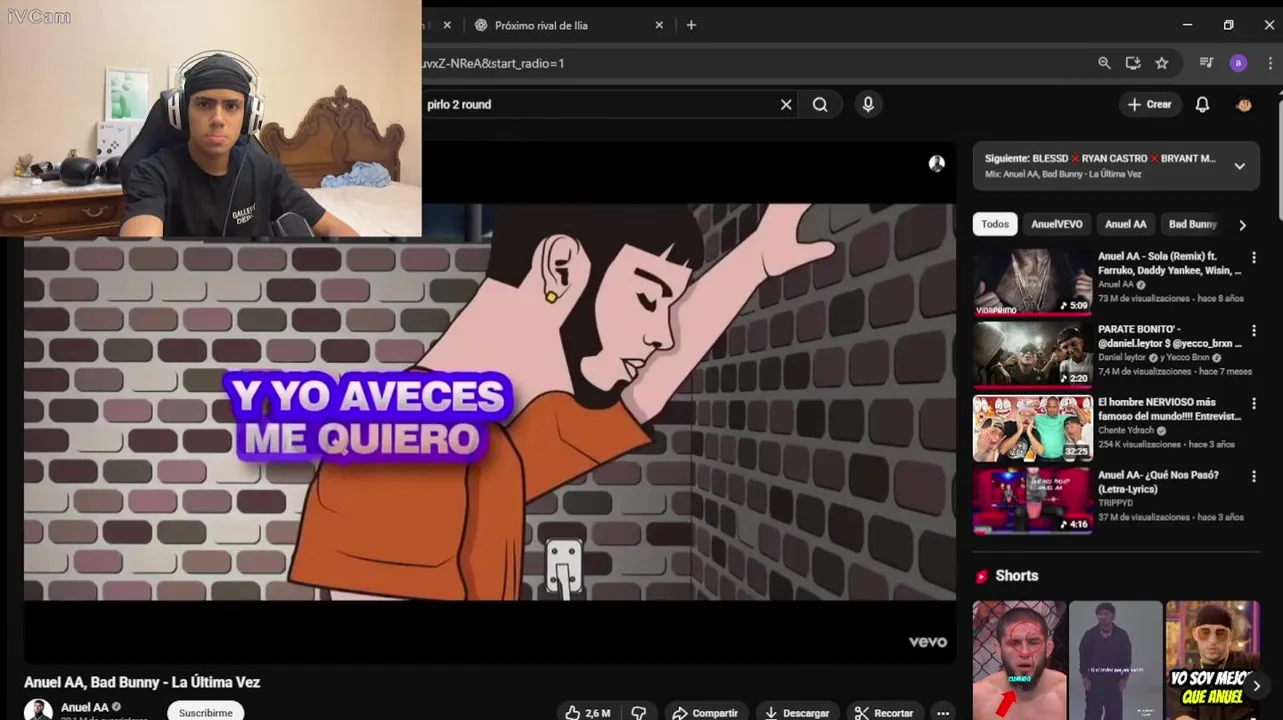
Task: Click the channel watermark icon in player
Action: tap(937, 164)
